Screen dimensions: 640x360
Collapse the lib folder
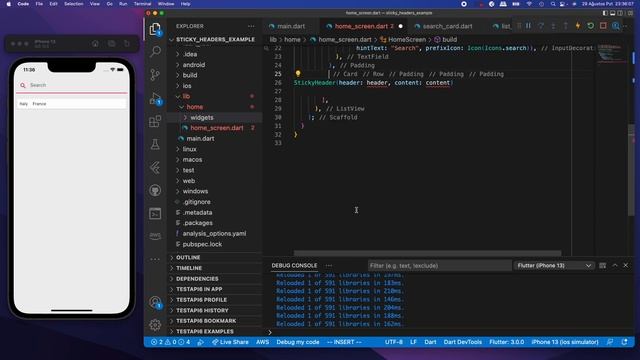pos(216,96)
